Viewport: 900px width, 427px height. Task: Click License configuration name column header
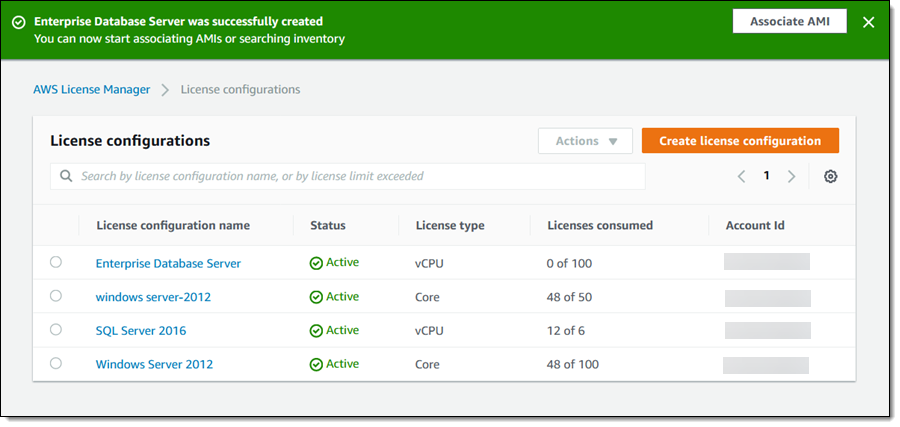coord(173,226)
